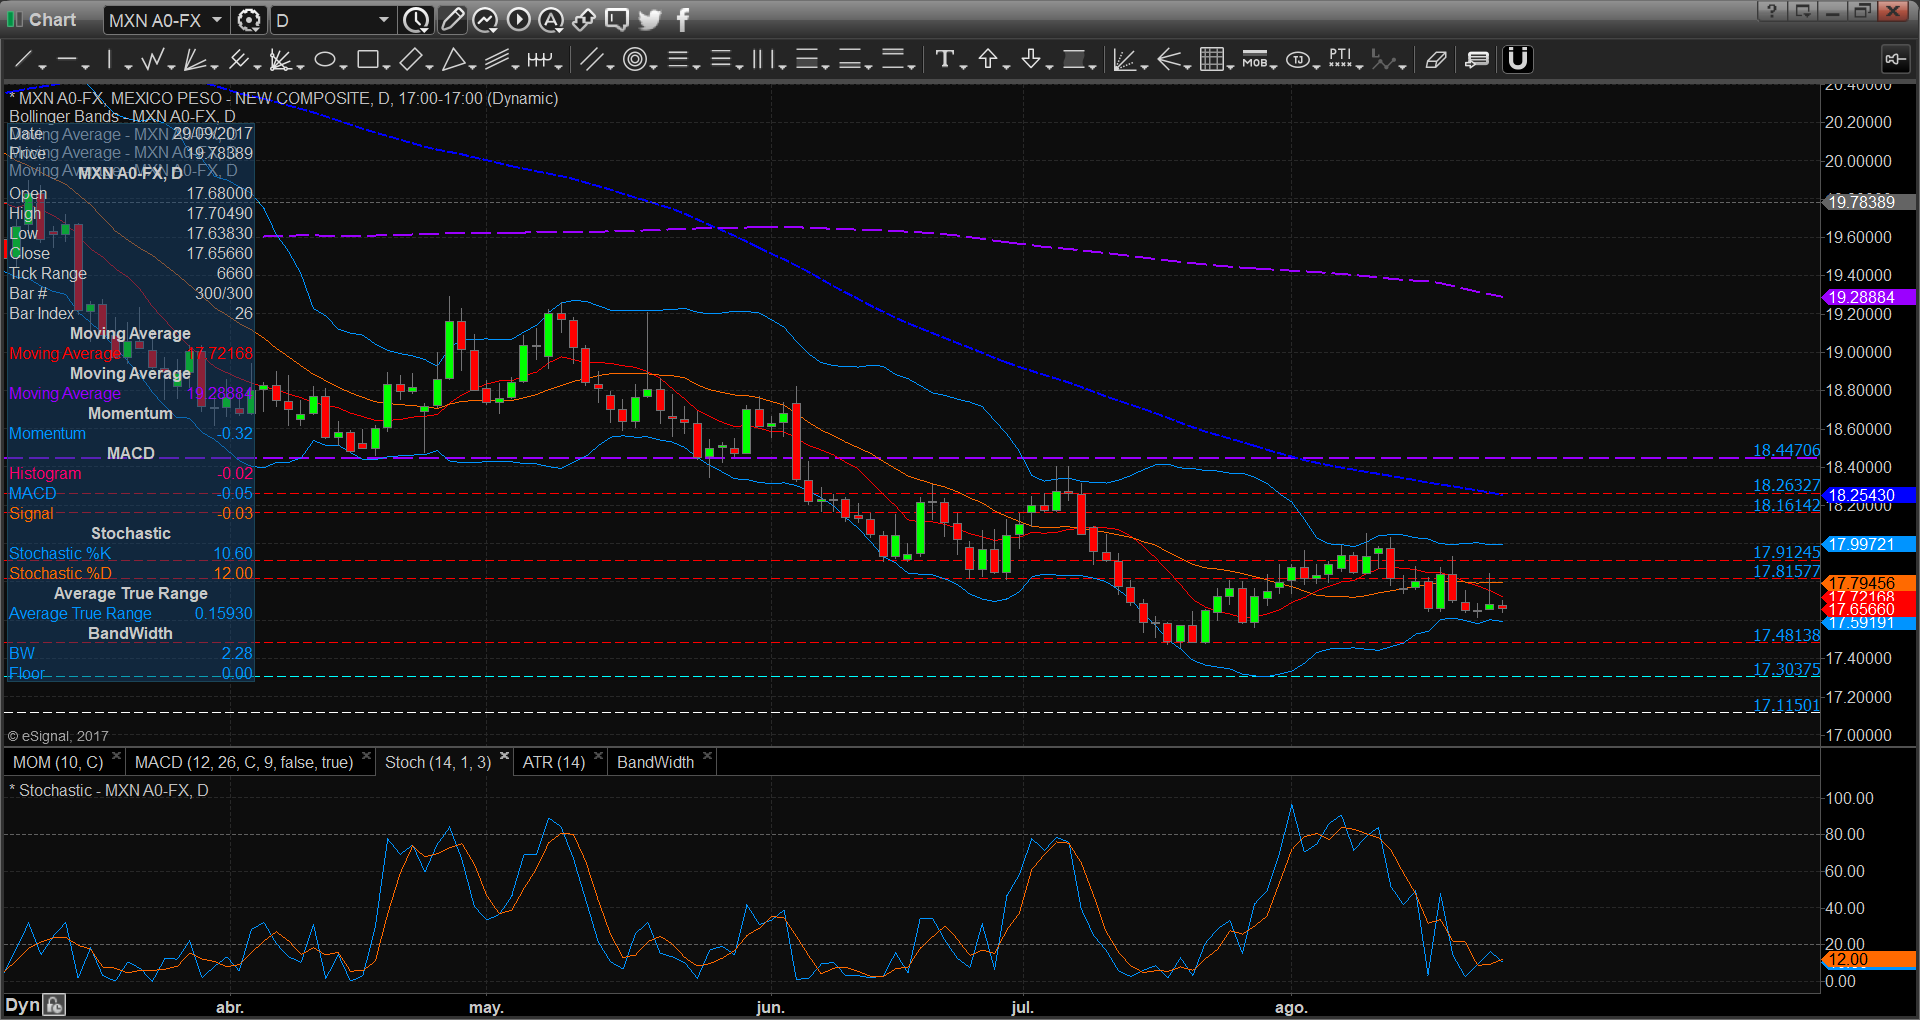The image size is (1920, 1020).
Task: Click the time template clock icon
Action: point(416,20)
